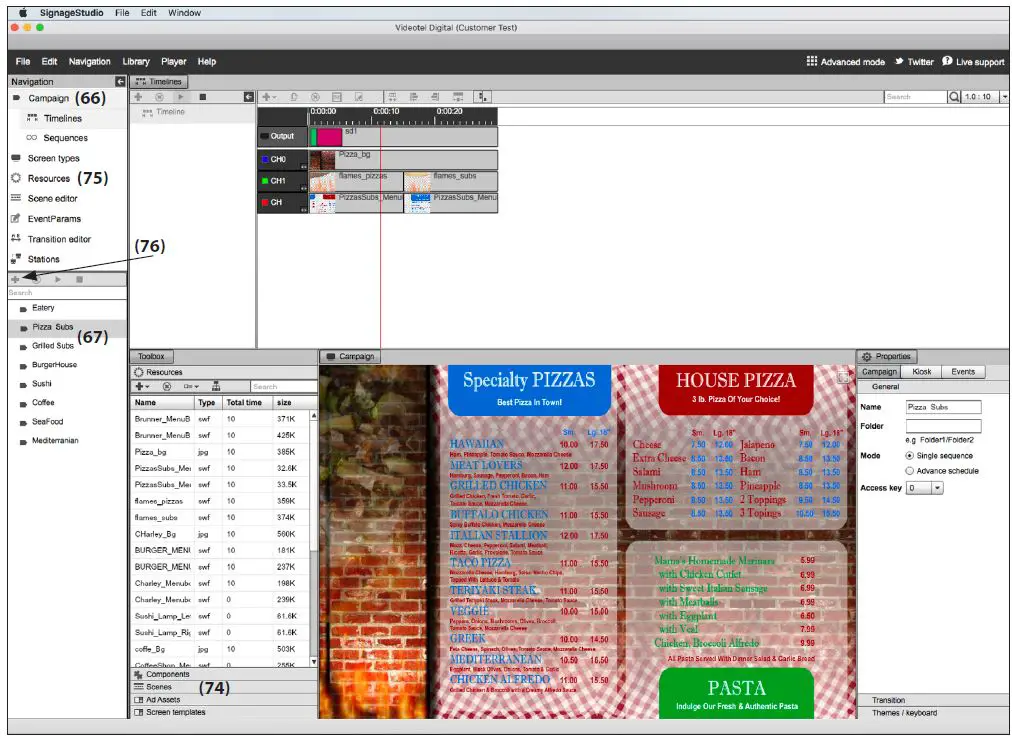
Task: Click the Stations icon in Navigation
Action: (16, 259)
